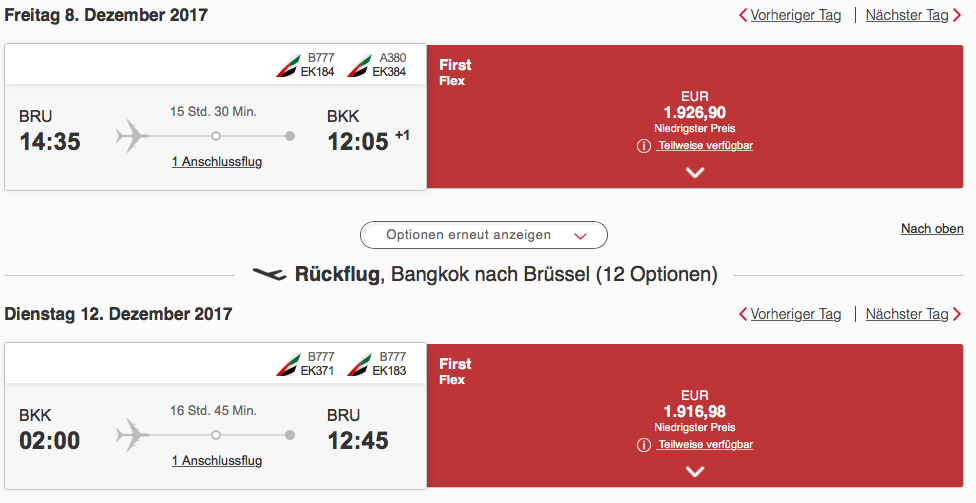Open 1 Anschlussflug link for outbound flight
976x503 pixels.
coord(217,161)
